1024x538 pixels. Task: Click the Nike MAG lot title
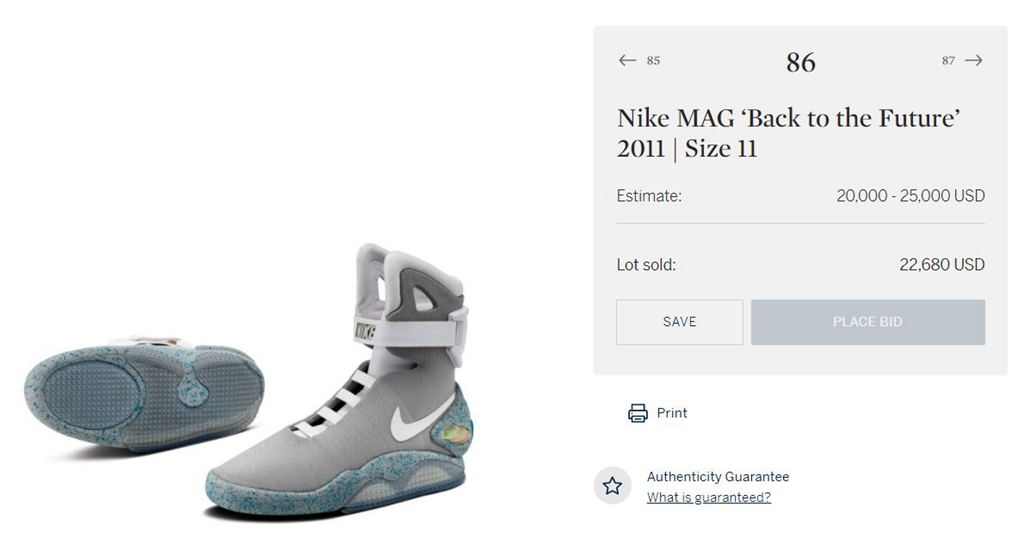click(x=788, y=133)
